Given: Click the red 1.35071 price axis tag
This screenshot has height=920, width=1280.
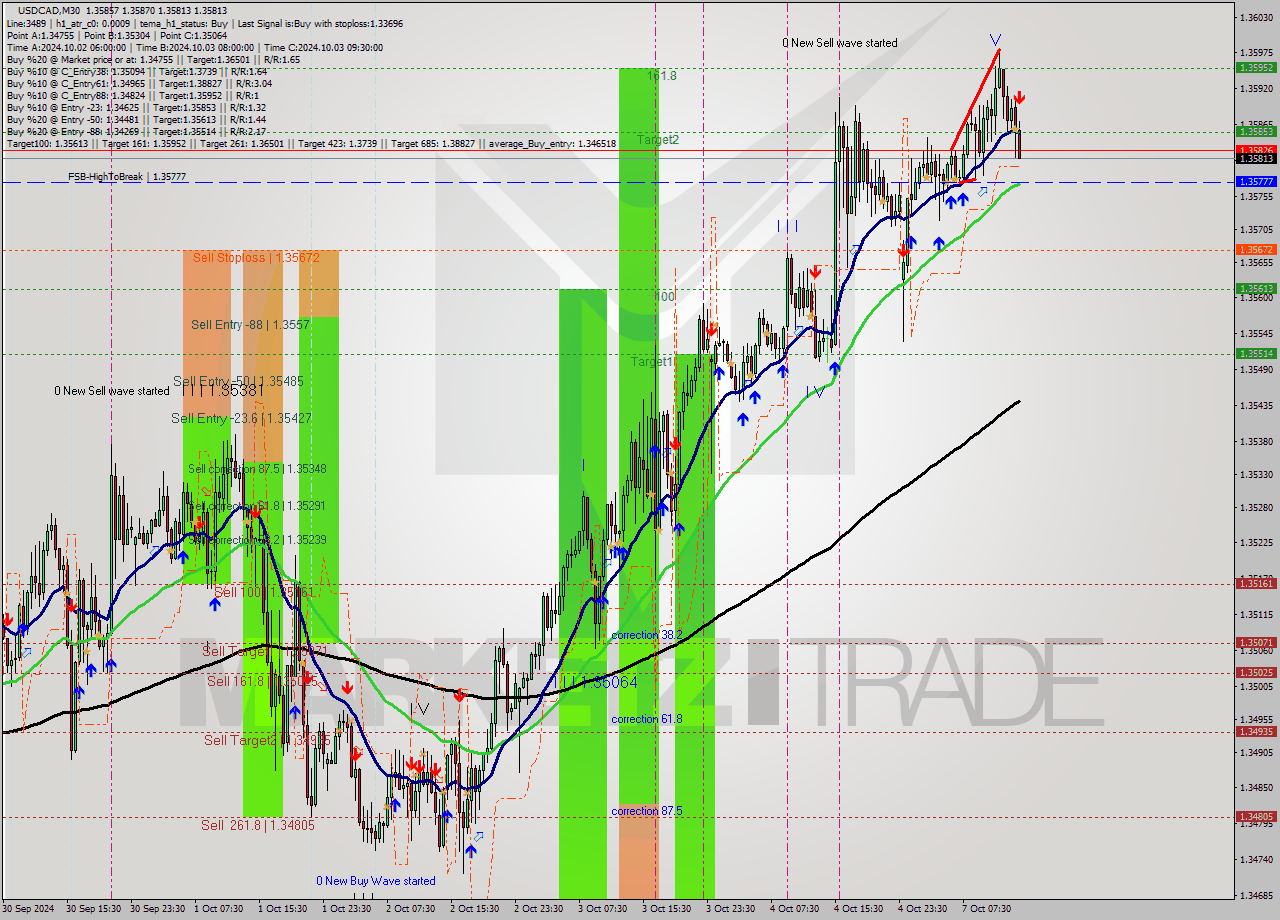Looking at the screenshot, I should 1256,643.
